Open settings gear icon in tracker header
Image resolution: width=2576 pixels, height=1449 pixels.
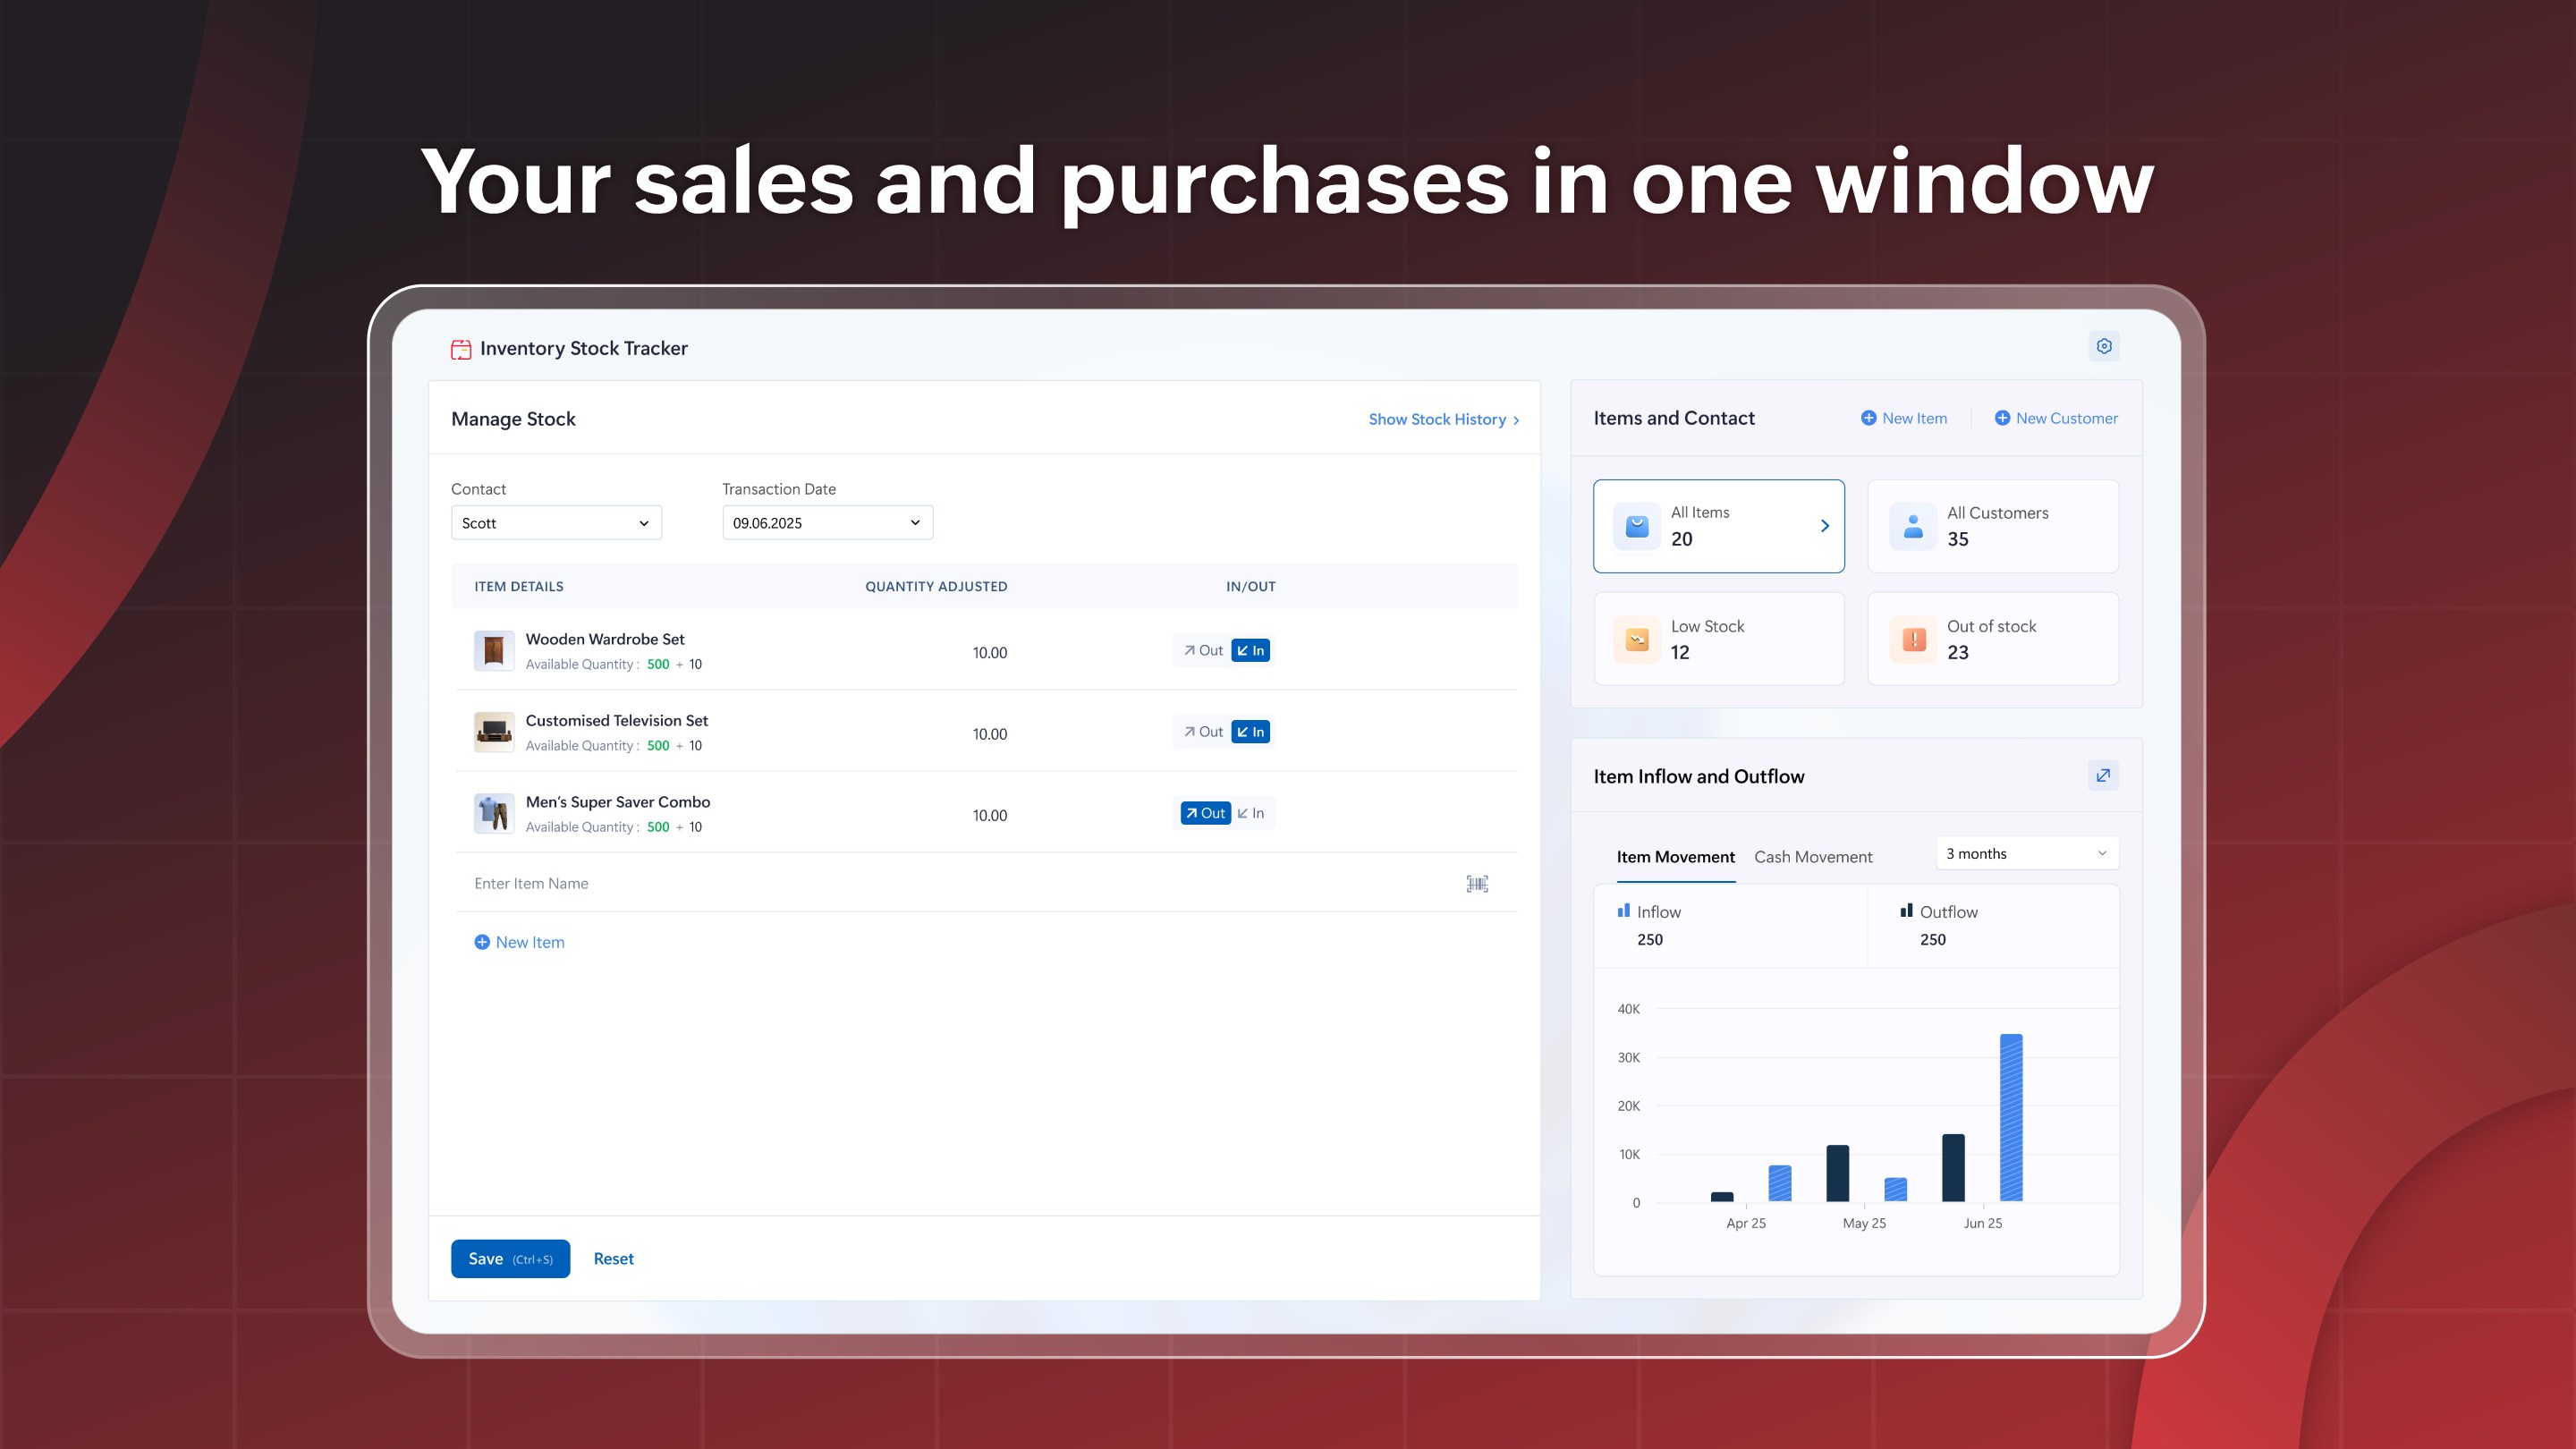point(2104,346)
